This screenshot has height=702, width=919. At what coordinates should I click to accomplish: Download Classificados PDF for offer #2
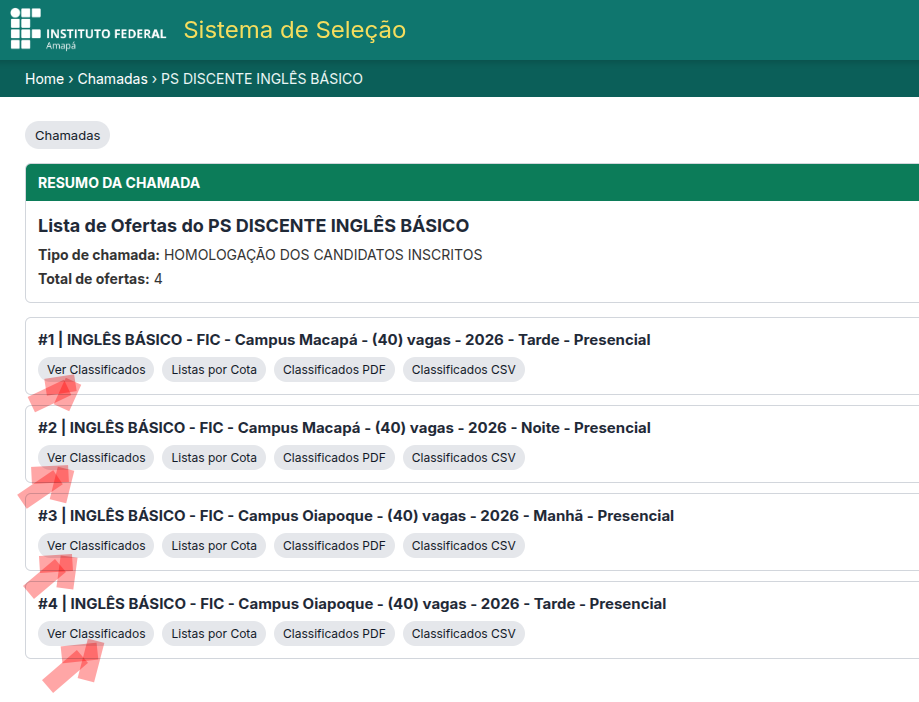click(x=334, y=458)
